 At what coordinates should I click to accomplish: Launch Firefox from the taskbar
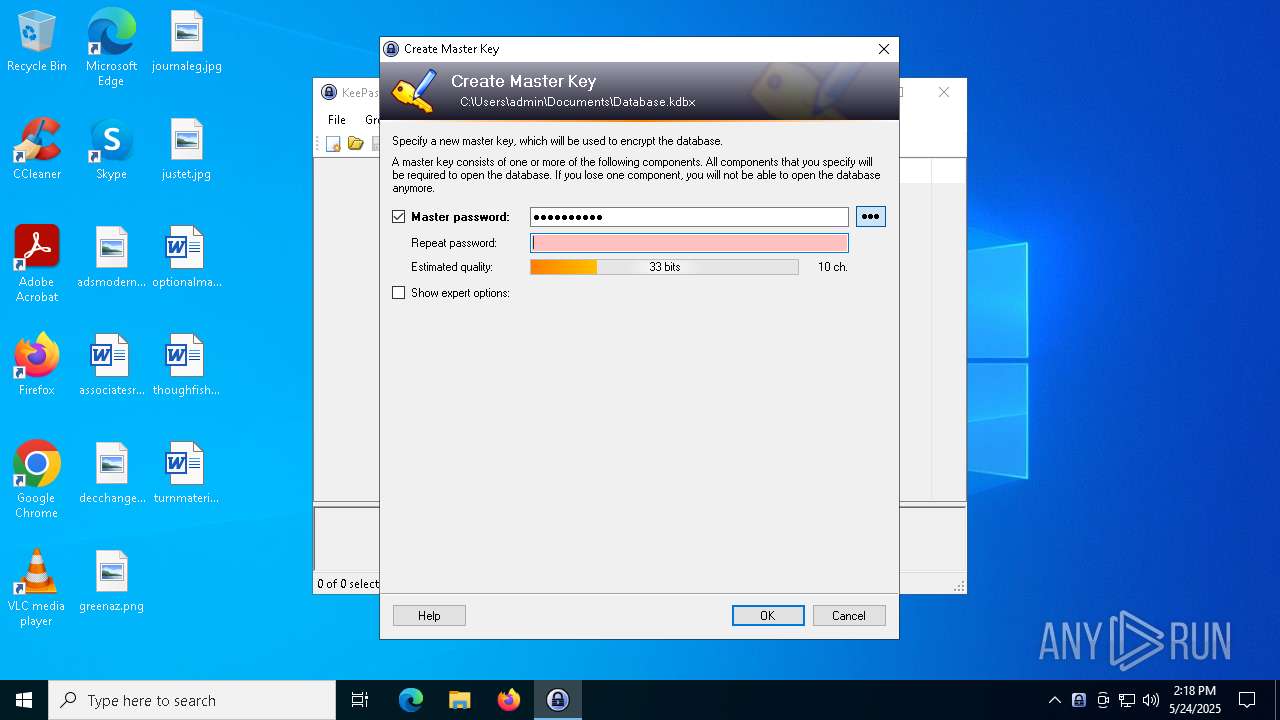point(509,700)
